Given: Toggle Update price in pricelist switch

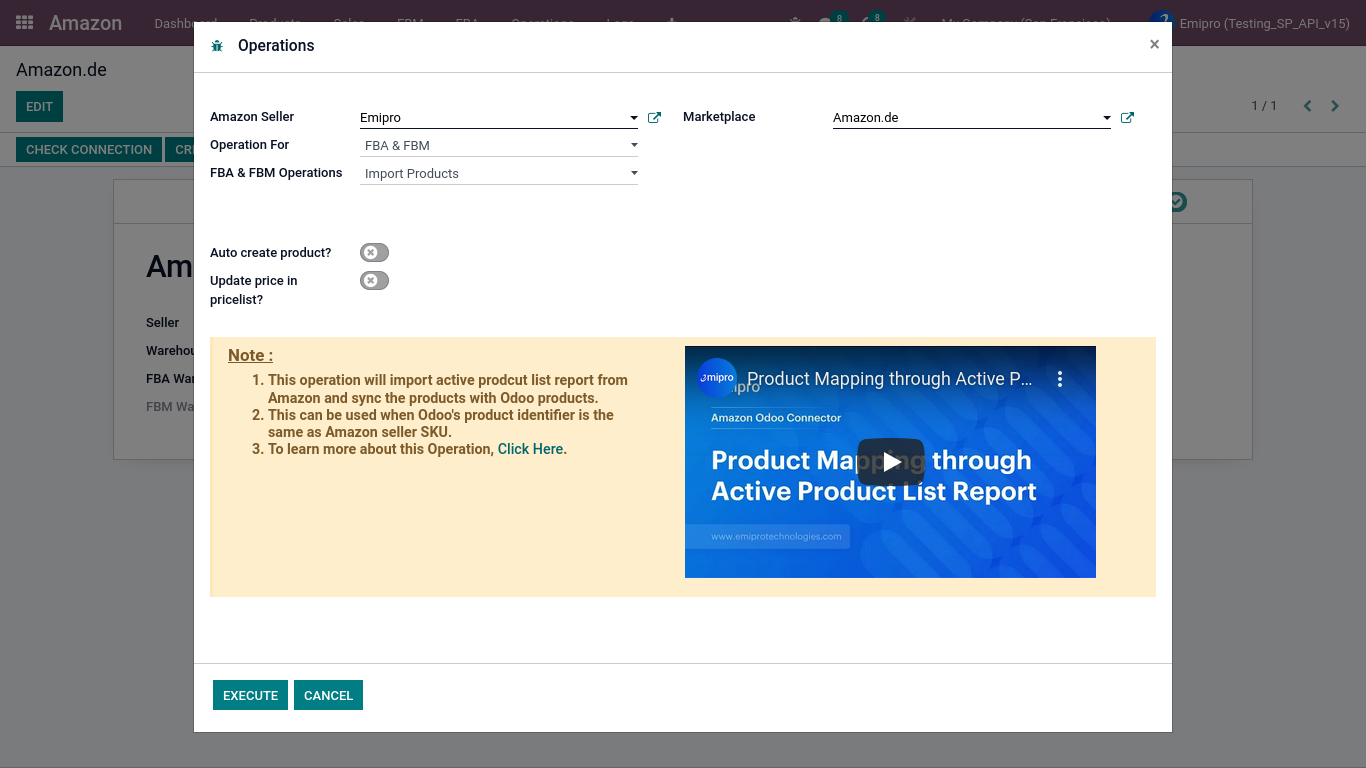Looking at the screenshot, I should tap(374, 281).
